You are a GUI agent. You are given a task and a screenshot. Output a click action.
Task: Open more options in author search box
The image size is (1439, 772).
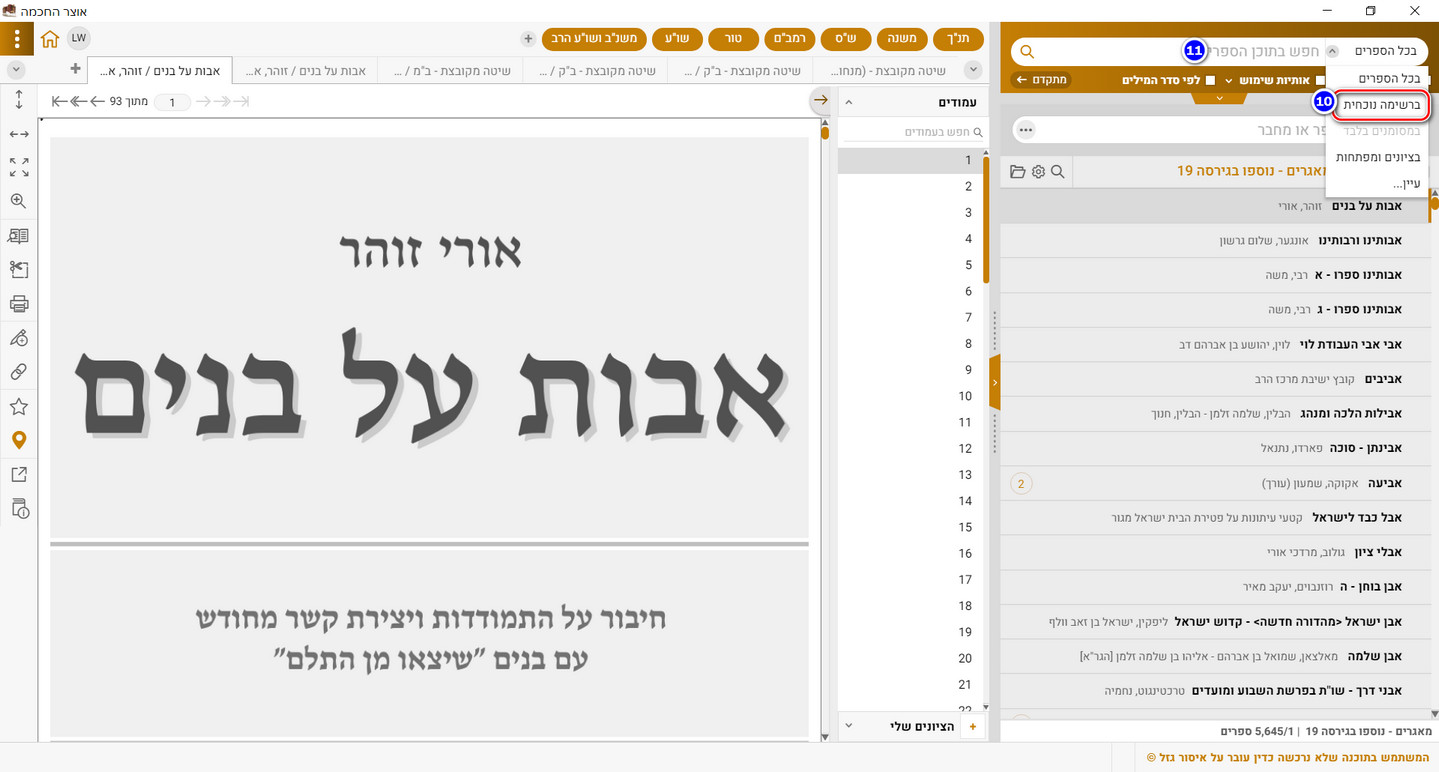pos(1026,130)
